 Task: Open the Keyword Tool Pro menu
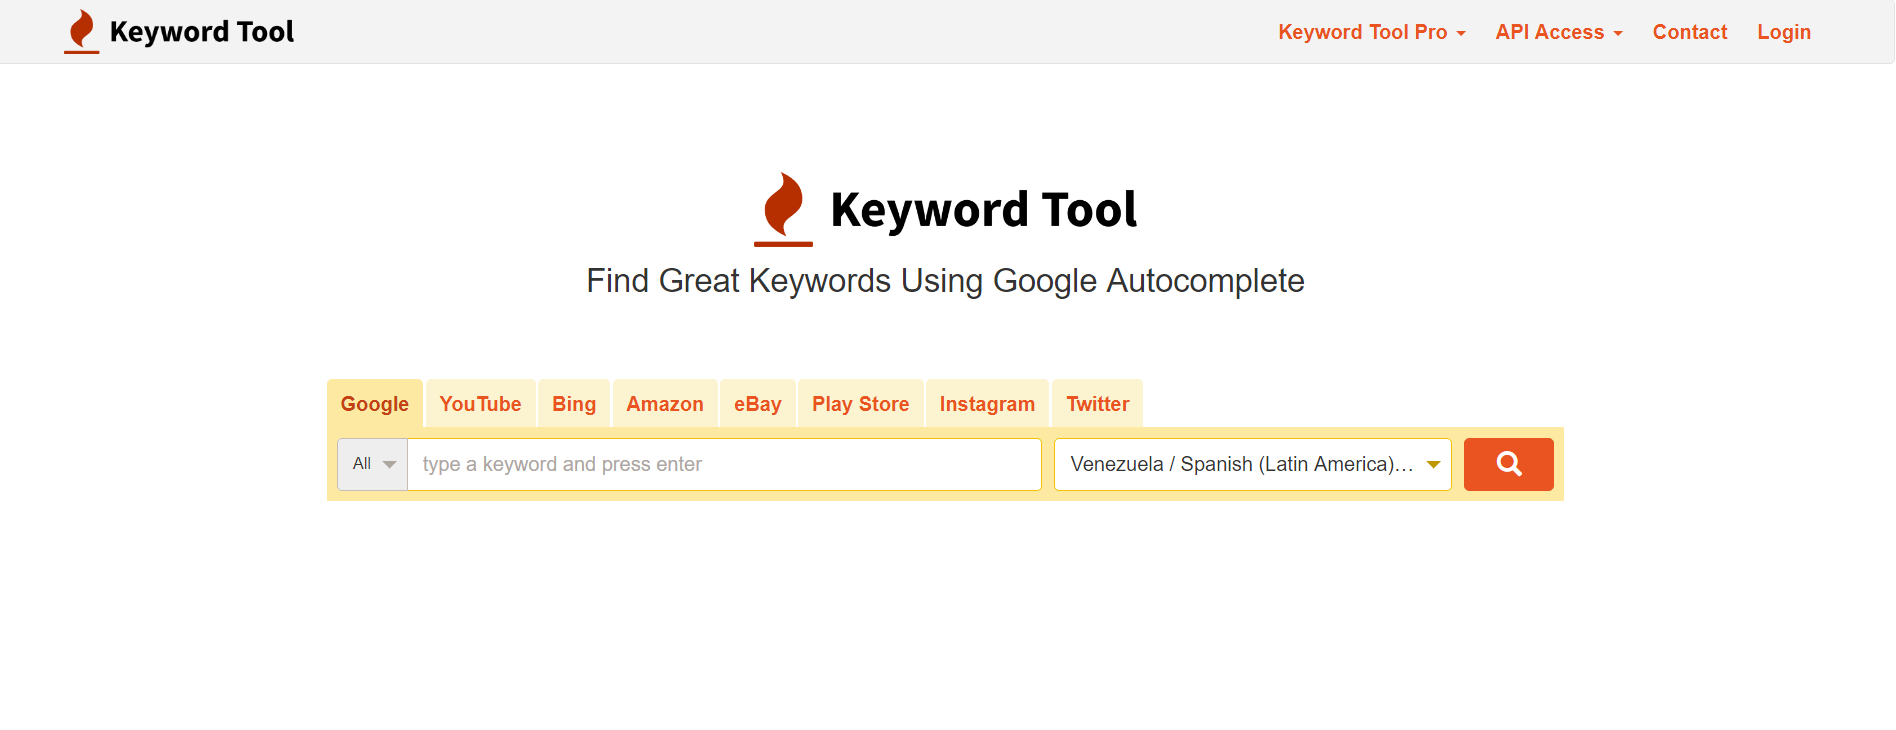[x=1371, y=32]
